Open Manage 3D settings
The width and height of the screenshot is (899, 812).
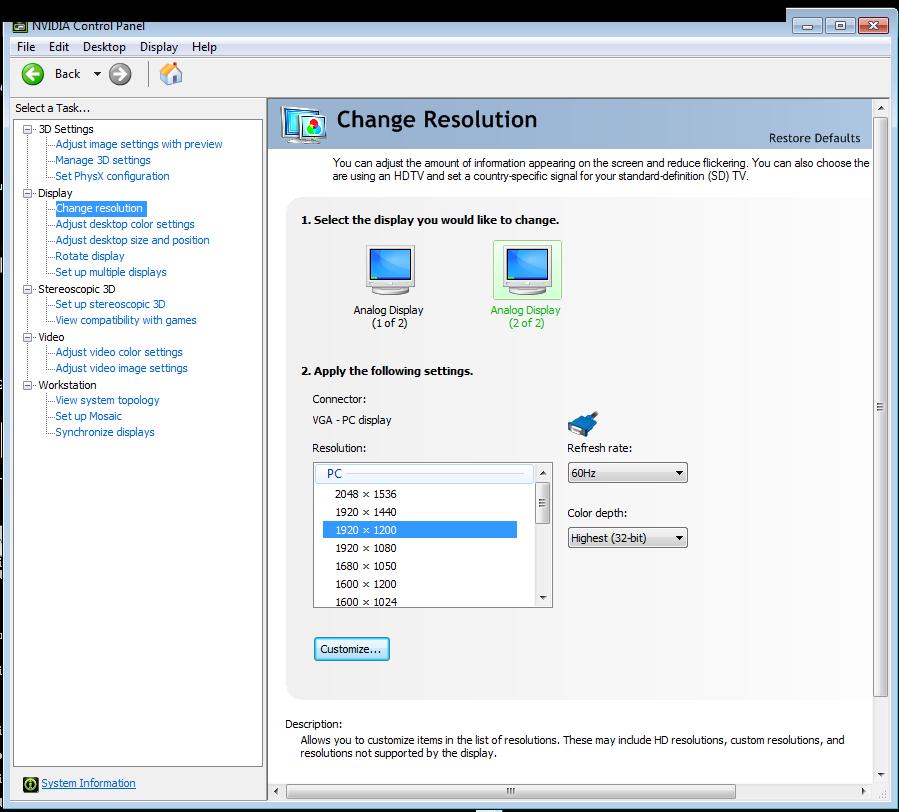click(x=103, y=161)
